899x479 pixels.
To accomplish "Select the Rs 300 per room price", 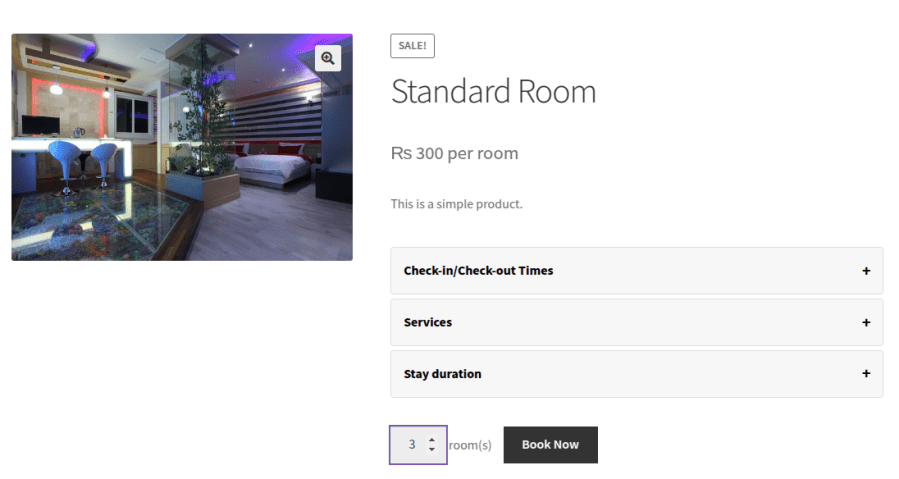I will click(454, 154).
